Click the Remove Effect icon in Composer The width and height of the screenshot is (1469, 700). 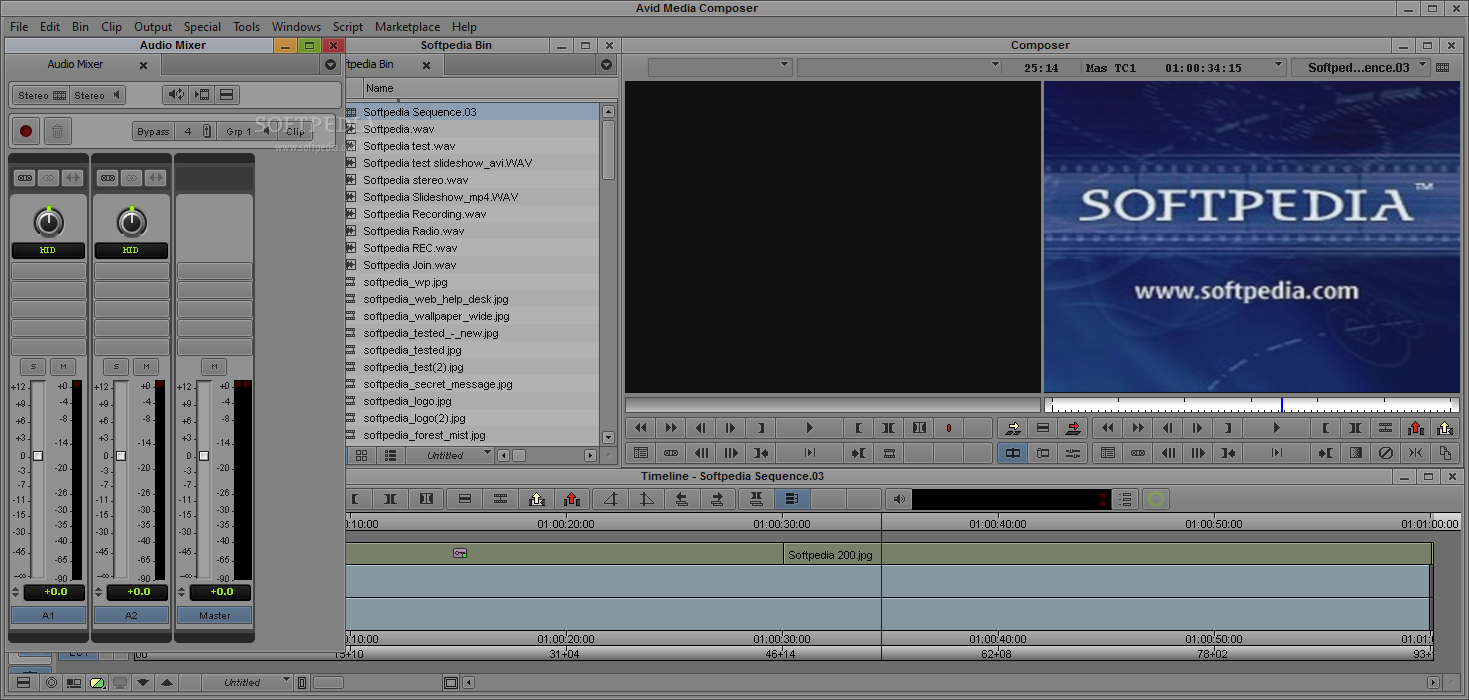[1385, 453]
